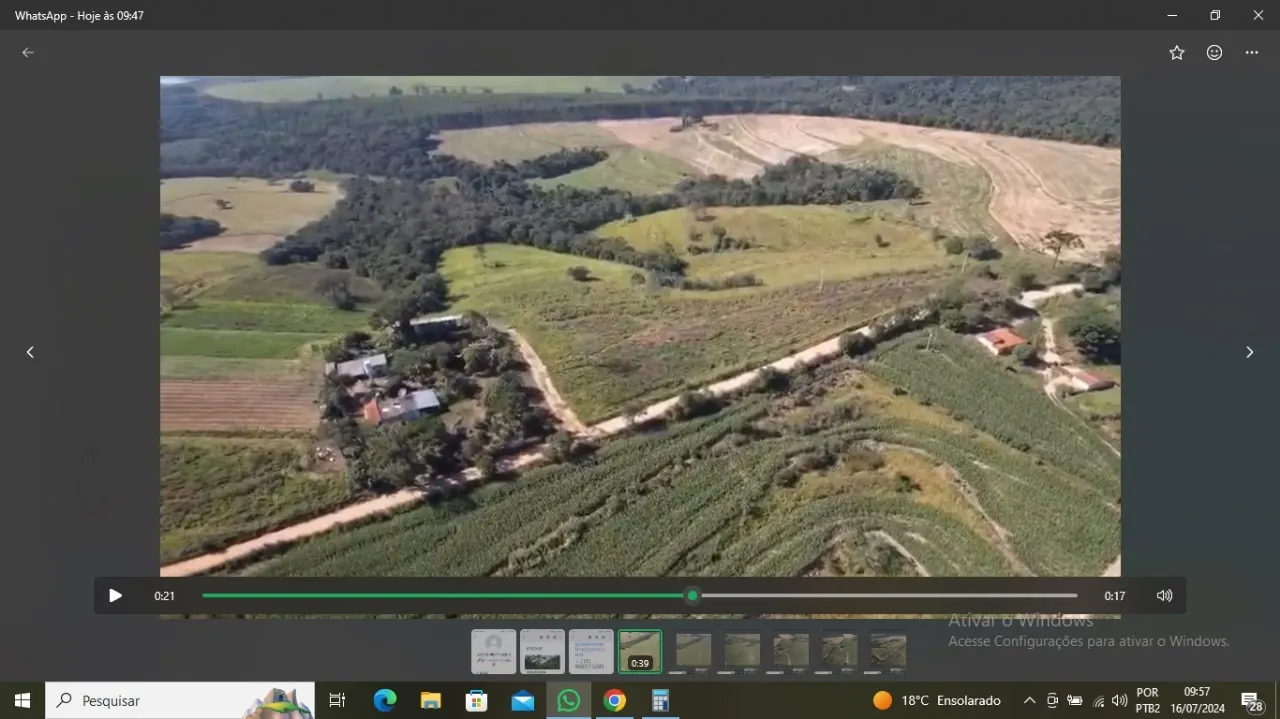Click the 0:21 elapsed time label
Viewport: 1280px width, 719px height.
pos(164,596)
